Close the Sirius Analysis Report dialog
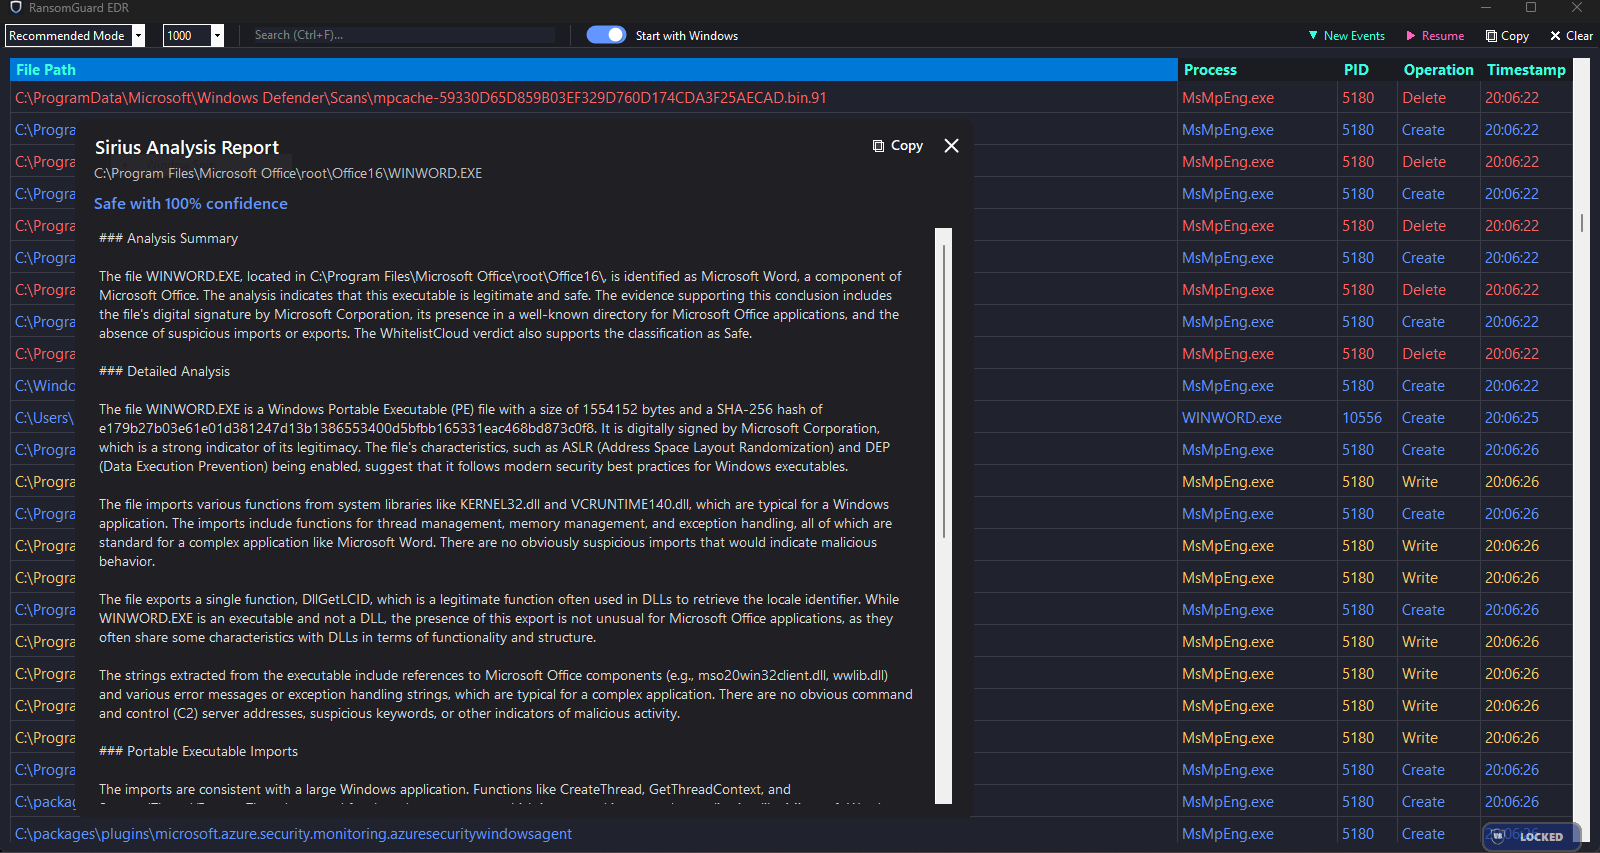This screenshot has height=853, width=1600. tap(952, 146)
